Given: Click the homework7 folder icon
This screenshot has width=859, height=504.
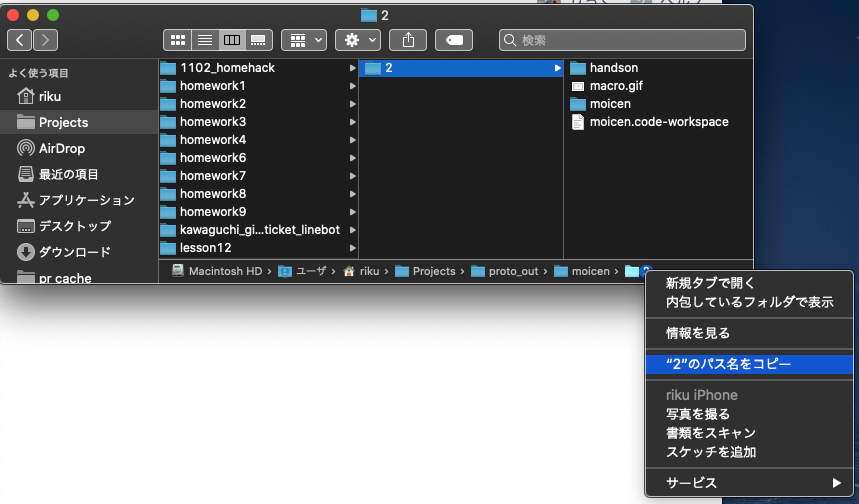Looking at the screenshot, I should click(168, 176).
